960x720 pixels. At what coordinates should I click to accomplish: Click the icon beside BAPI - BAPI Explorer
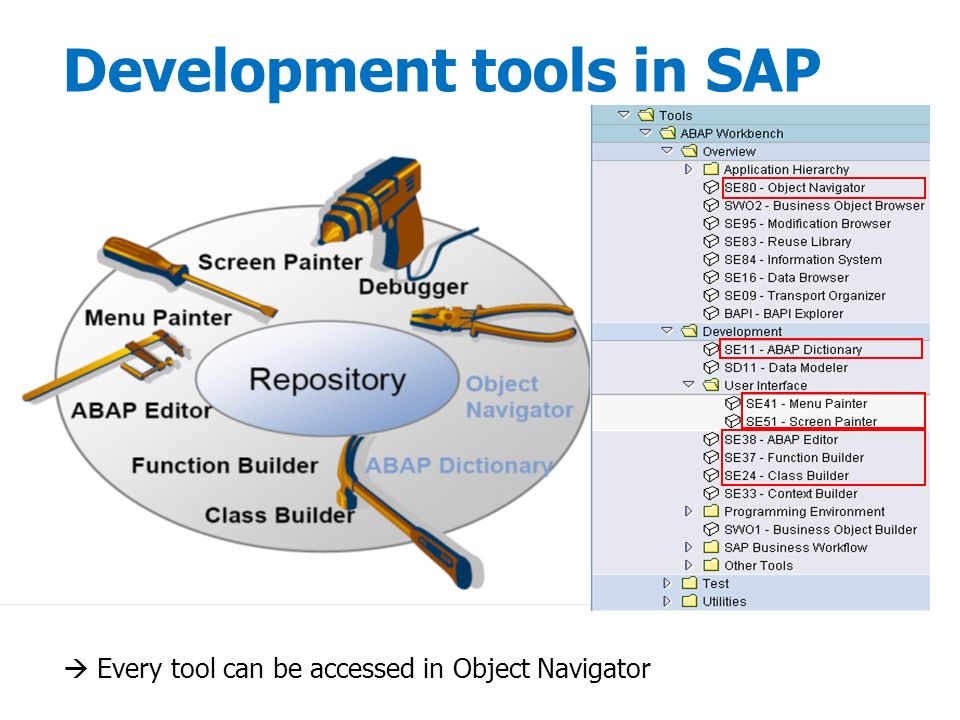coord(711,313)
